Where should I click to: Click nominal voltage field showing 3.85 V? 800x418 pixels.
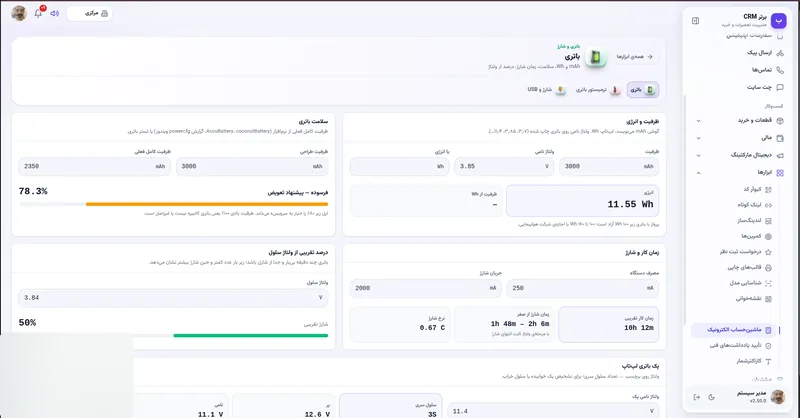(x=504, y=166)
